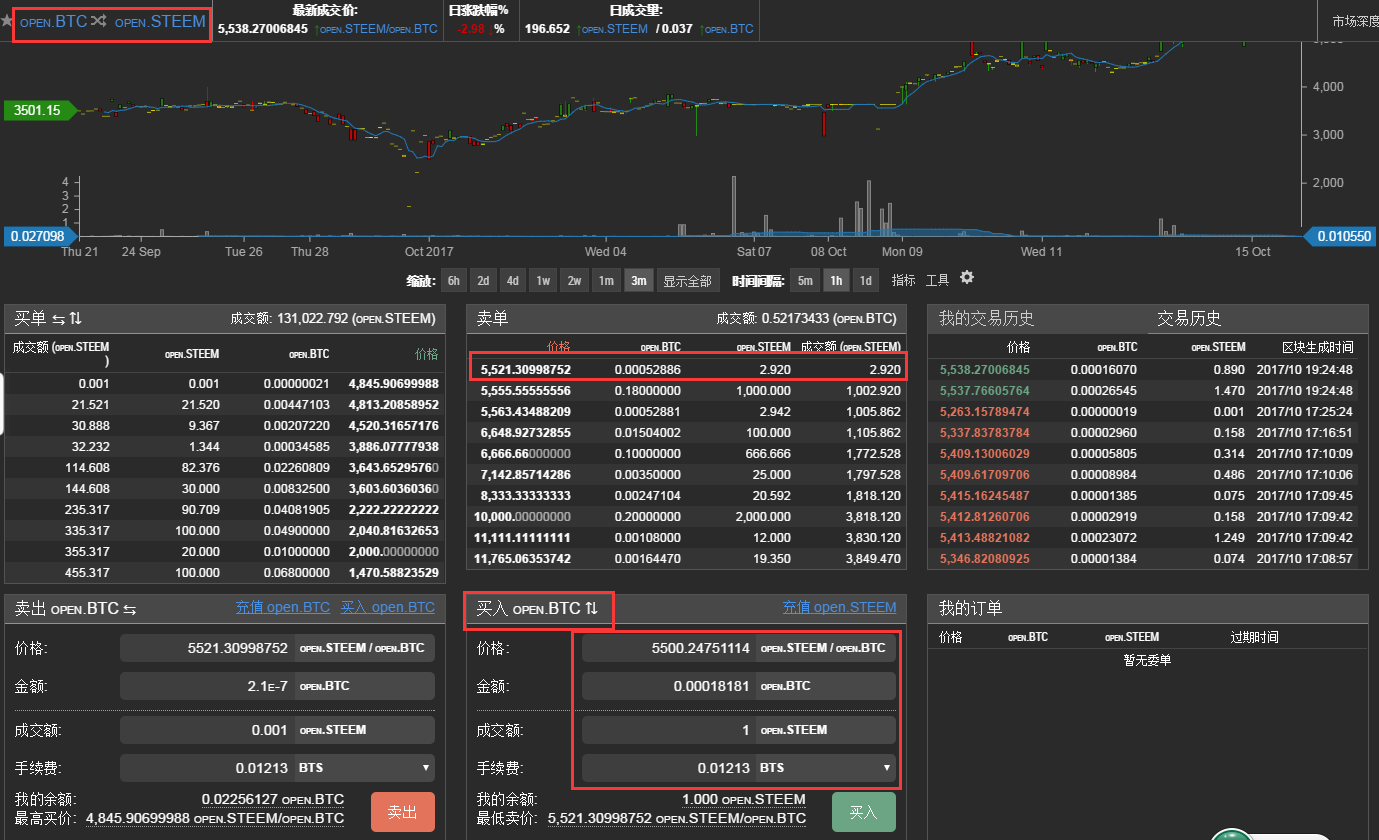
Task: Click green 买入 buy button
Action: (864, 812)
